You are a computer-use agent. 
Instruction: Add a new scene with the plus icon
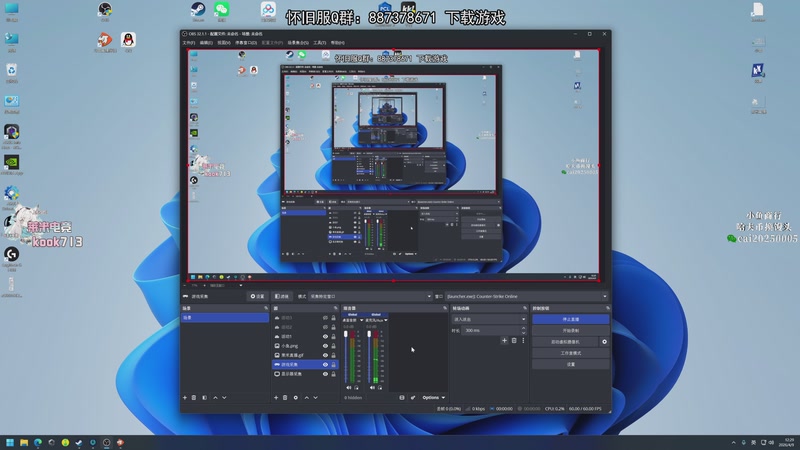[x=185, y=397]
